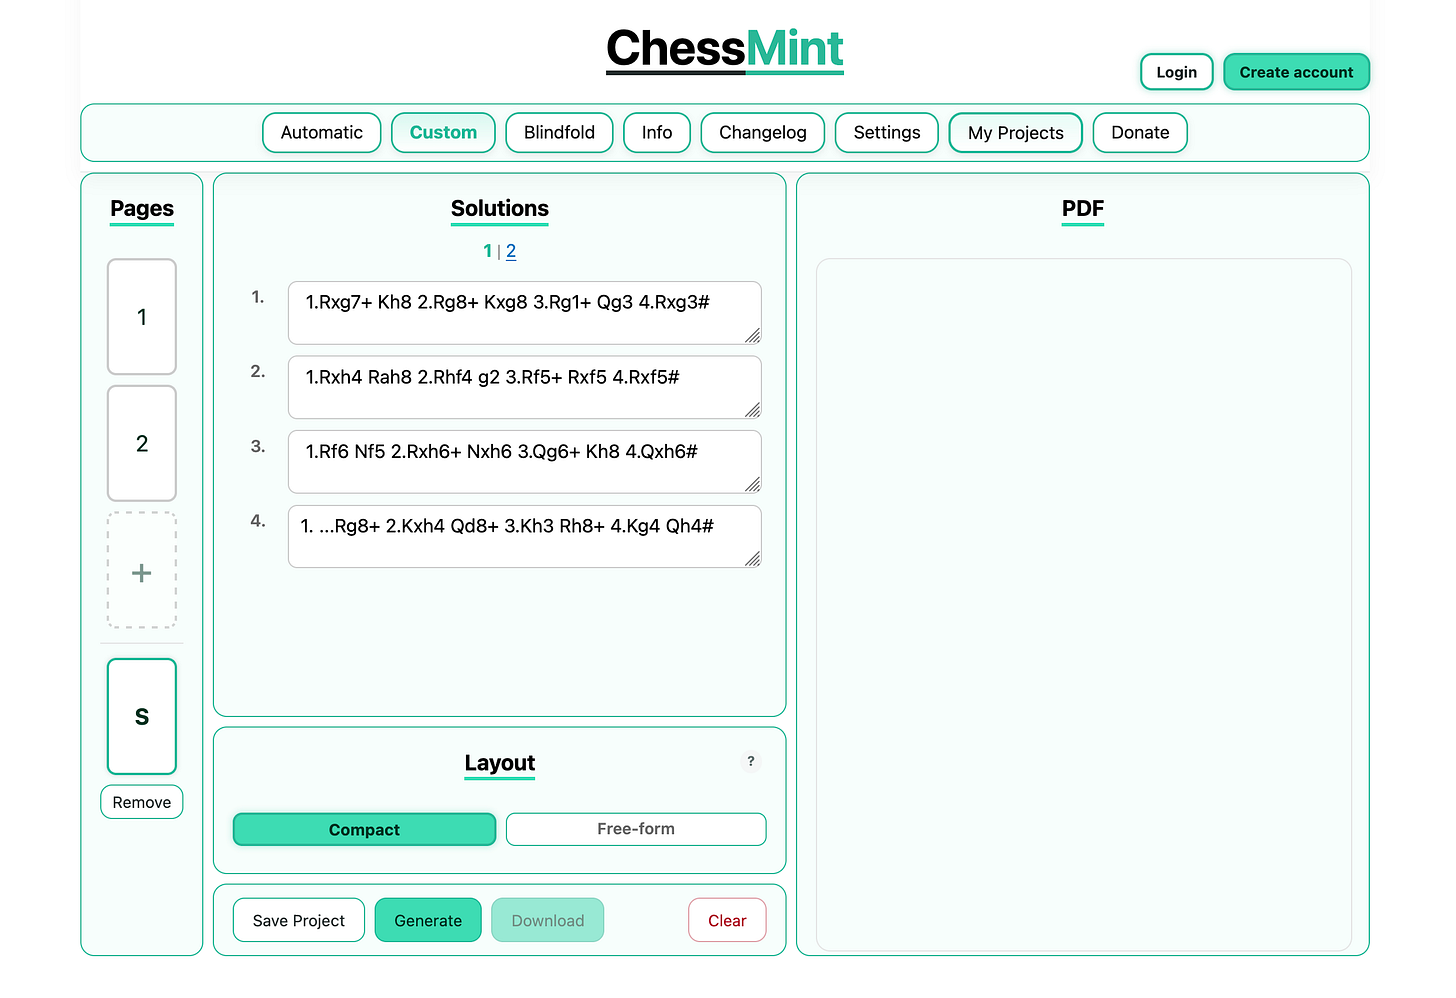
Task: Click solution 3 text field starting 1.Rf6
Action: point(525,462)
